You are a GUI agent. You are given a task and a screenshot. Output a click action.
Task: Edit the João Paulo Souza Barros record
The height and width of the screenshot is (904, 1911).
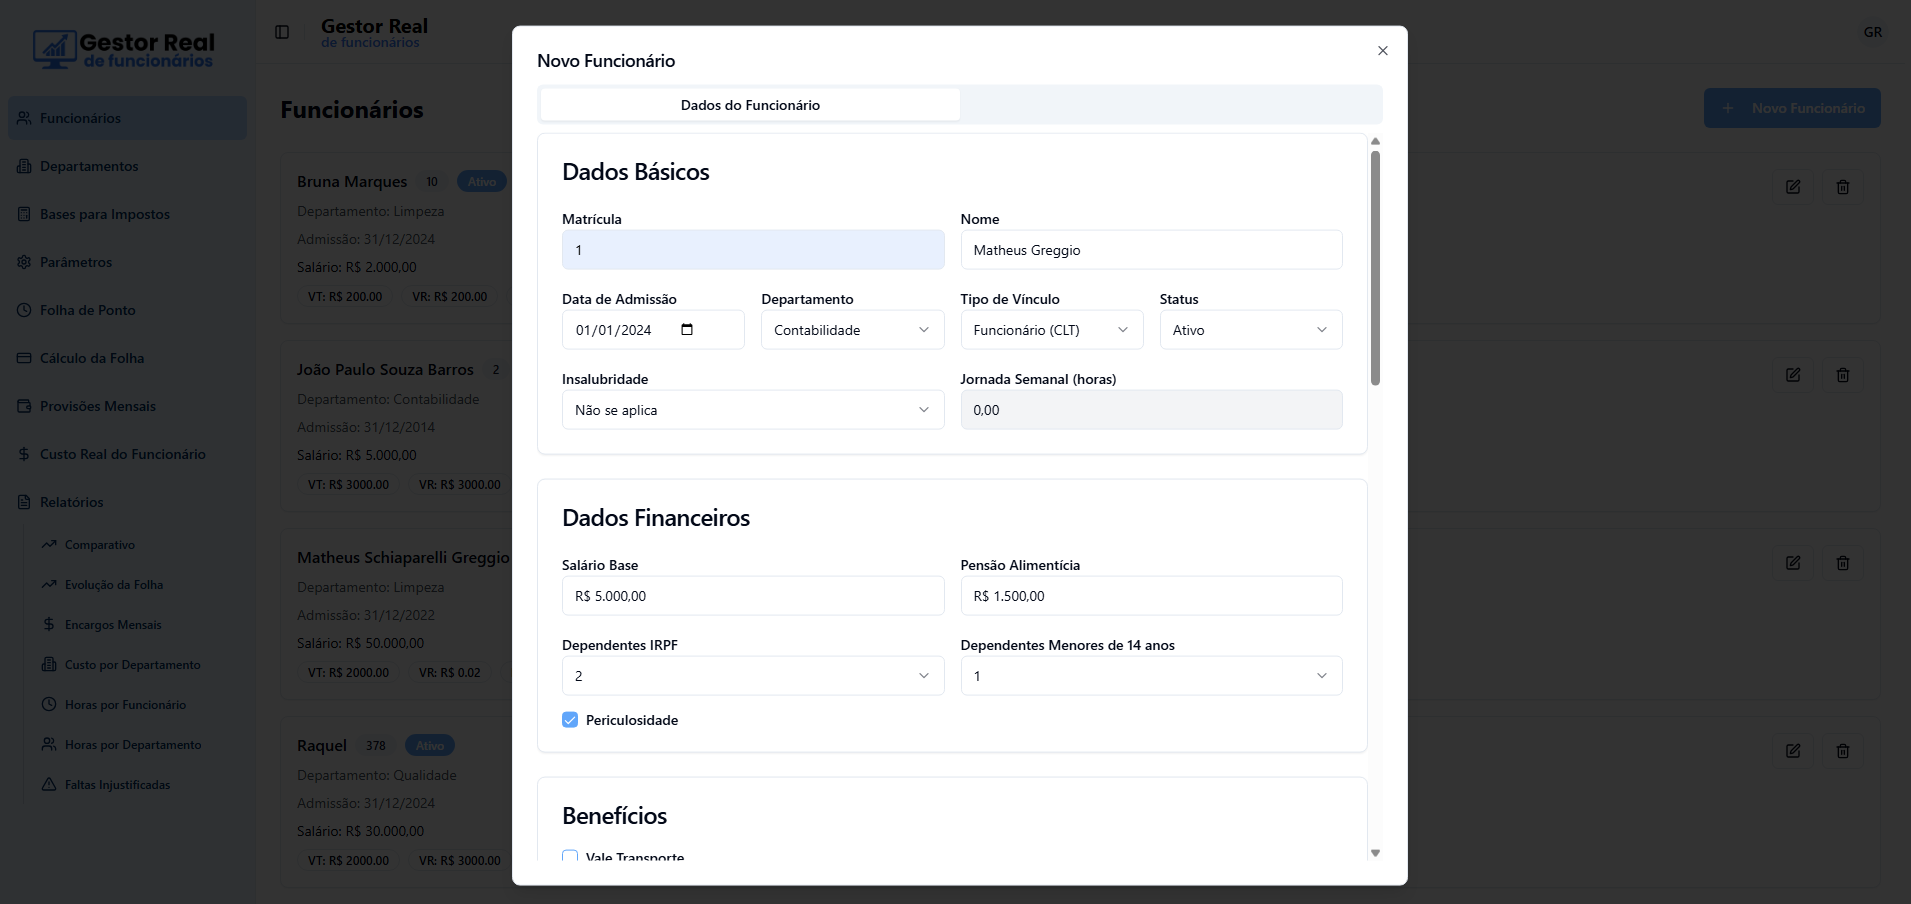[1793, 375]
